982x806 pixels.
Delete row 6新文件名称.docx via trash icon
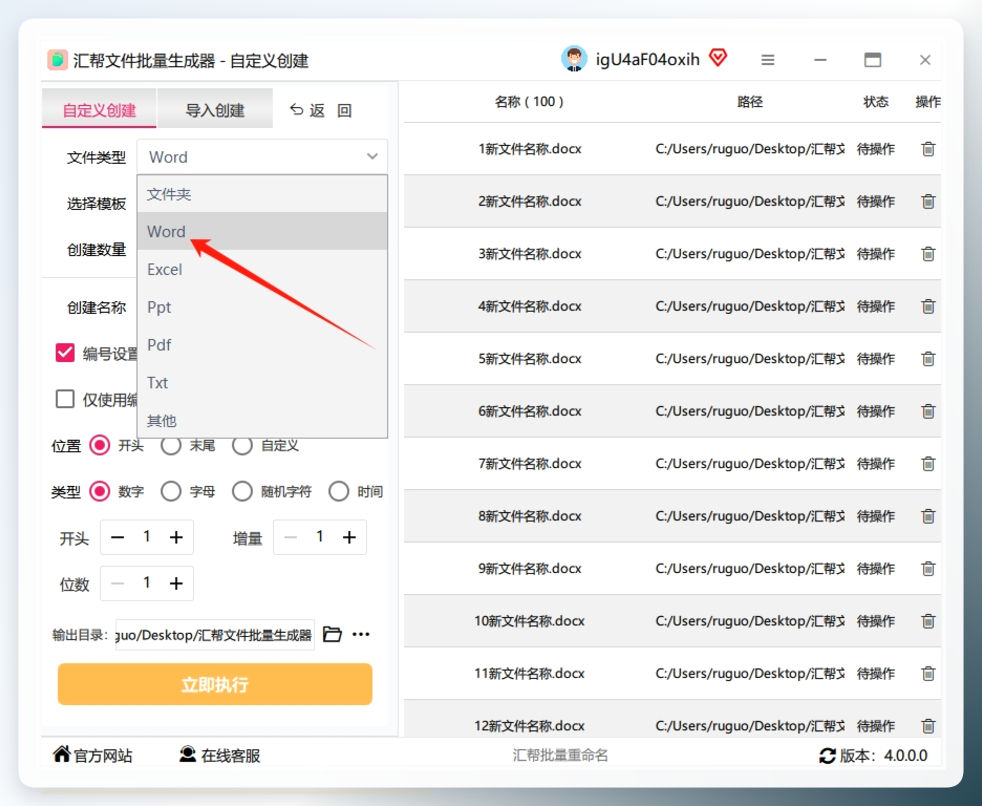(928, 411)
